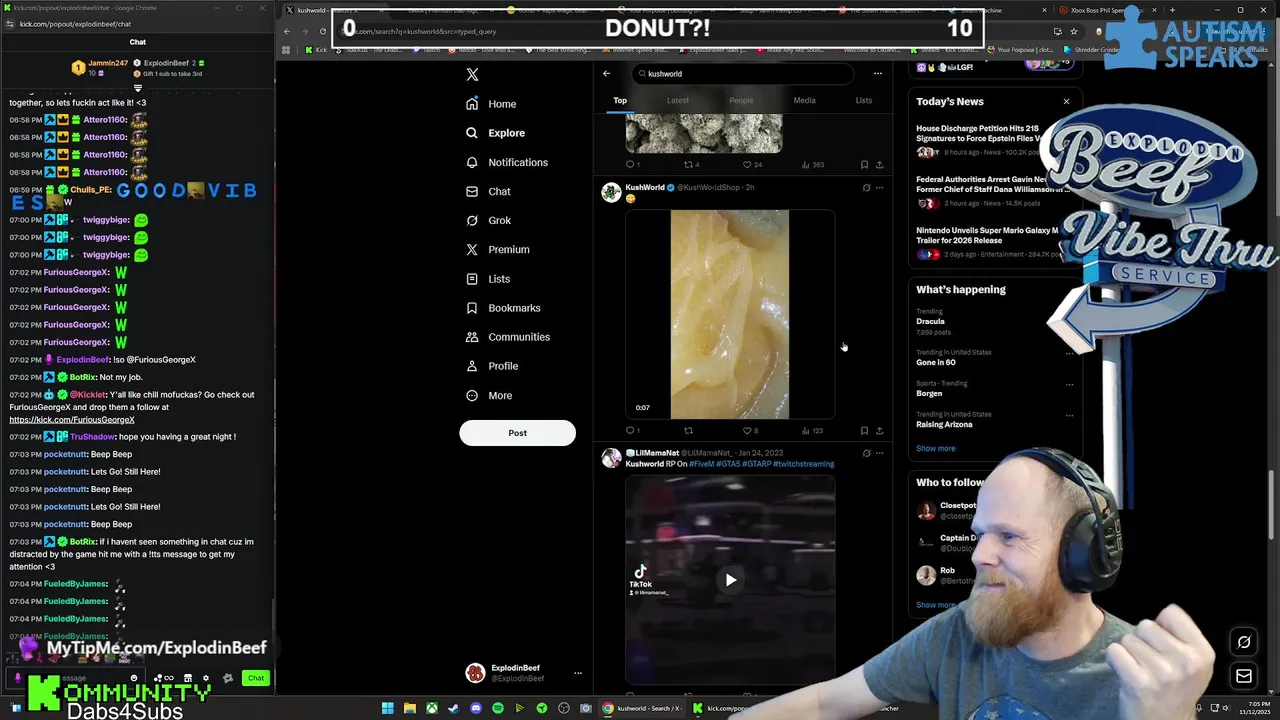Open Dracula trending topic

click(x=931, y=322)
